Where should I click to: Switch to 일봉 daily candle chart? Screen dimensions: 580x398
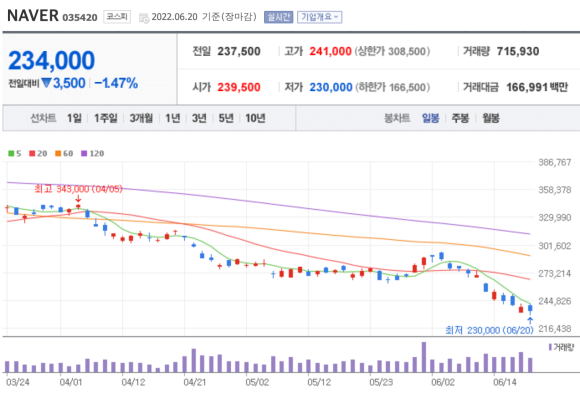click(x=431, y=118)
